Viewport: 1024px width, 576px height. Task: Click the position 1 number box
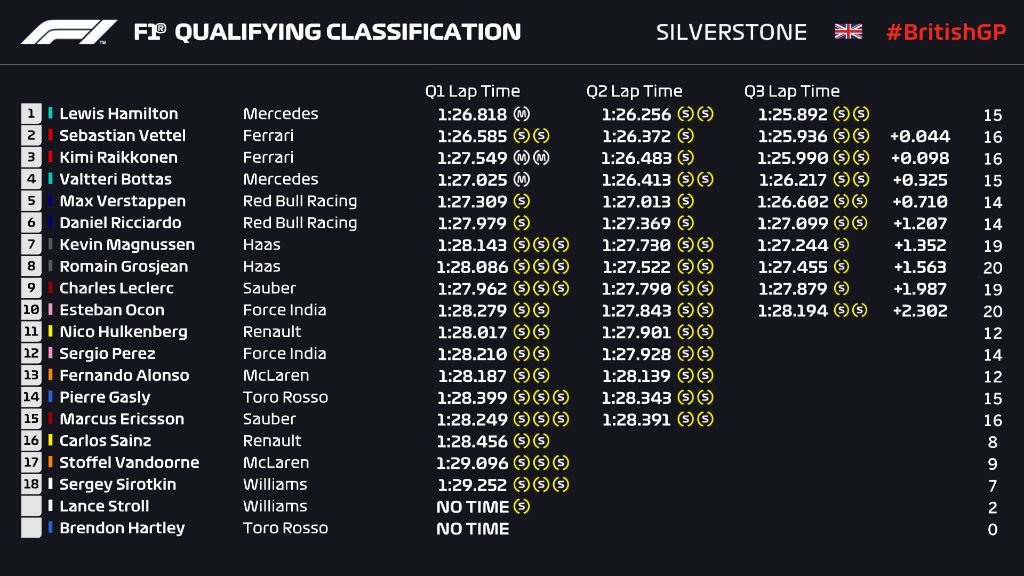pyautogui.click(x=31, y=114)
